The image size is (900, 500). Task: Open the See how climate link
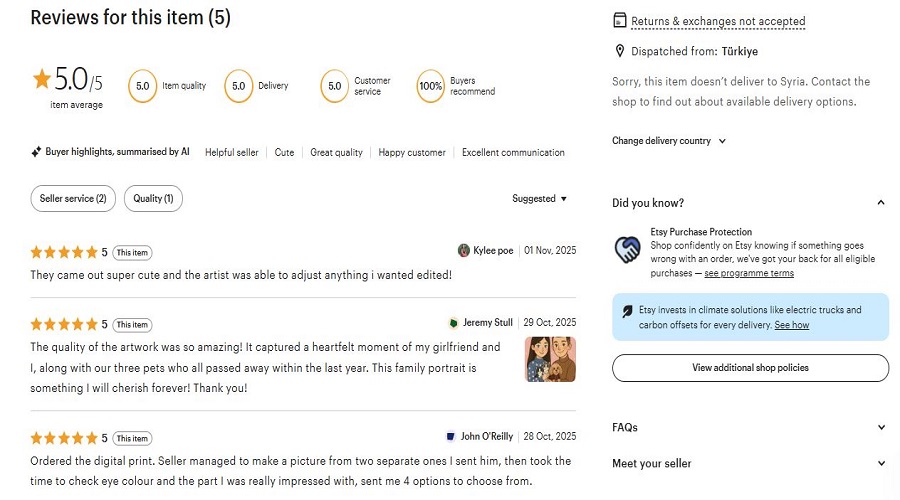coord(791,325)
